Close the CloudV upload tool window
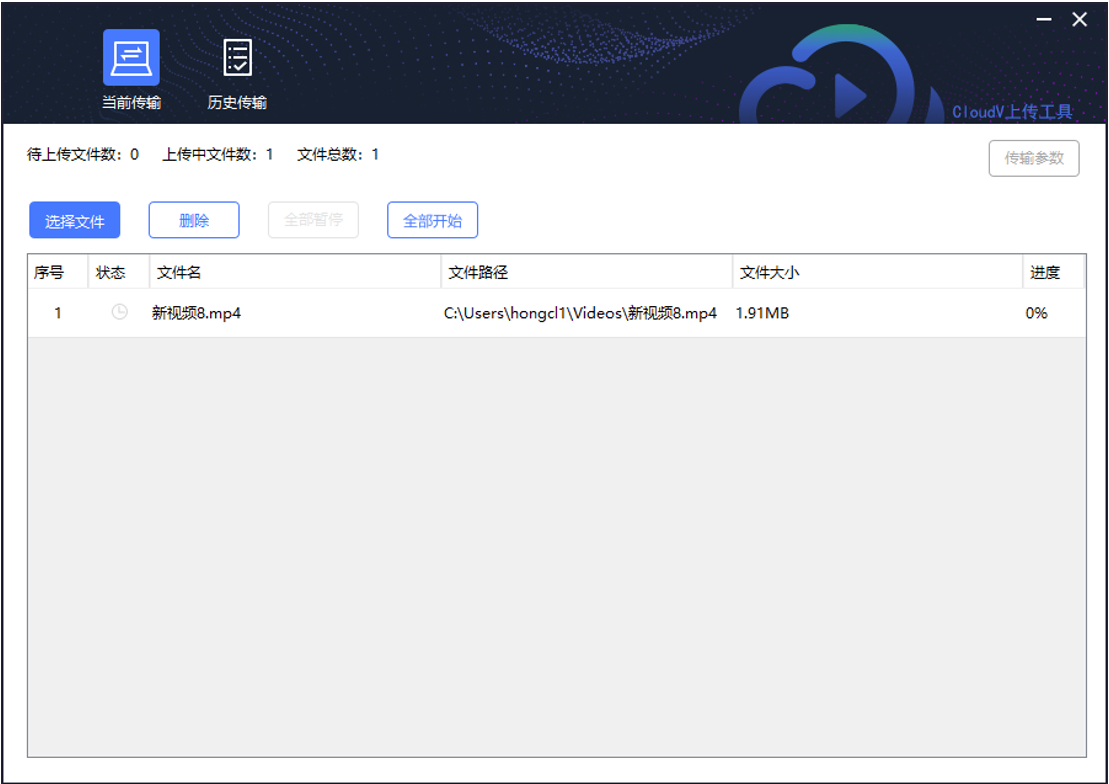 click(x=1079, y=19)
